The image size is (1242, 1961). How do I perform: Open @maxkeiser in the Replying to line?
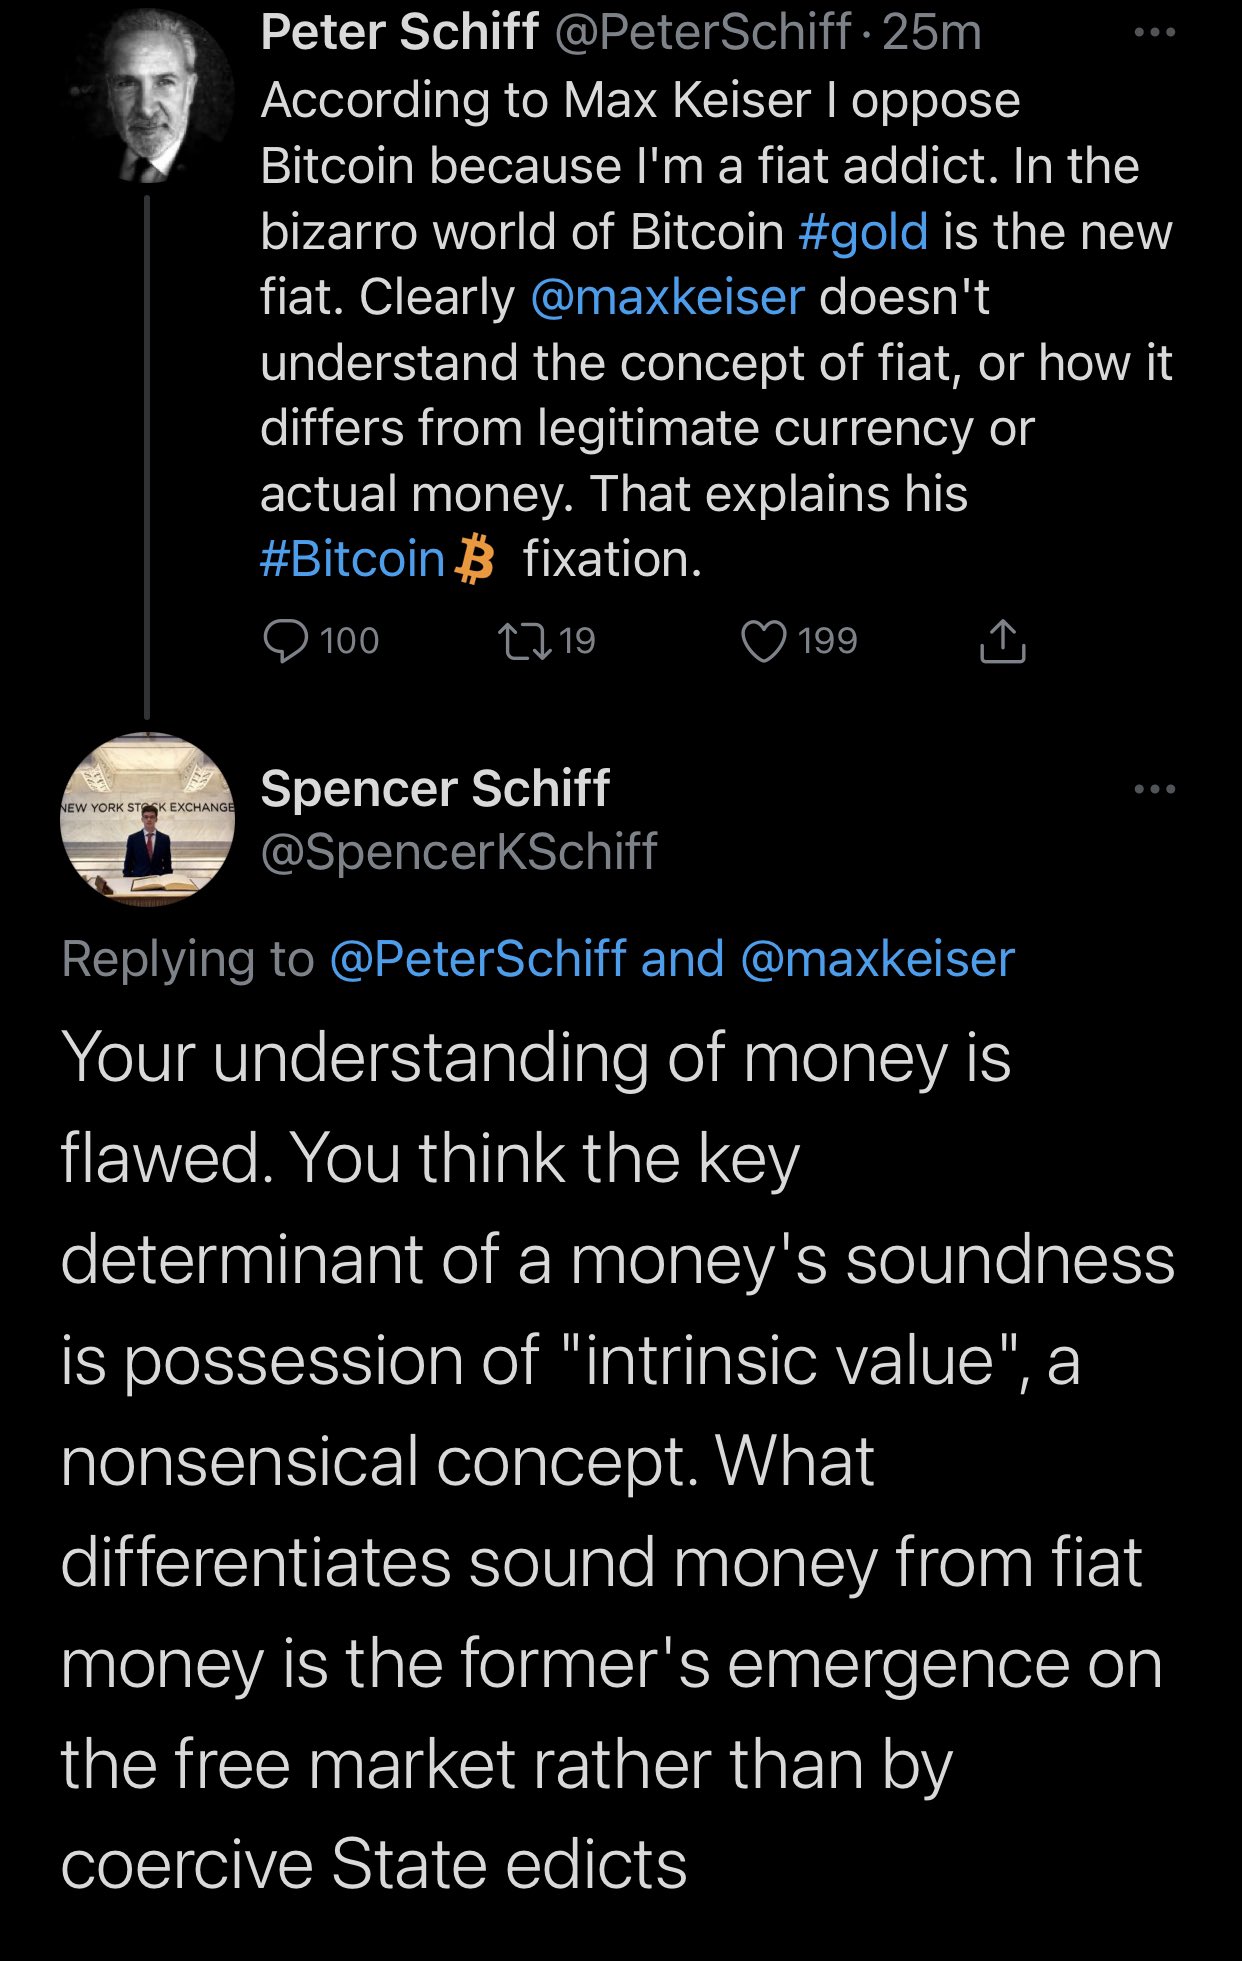point(878,959)
